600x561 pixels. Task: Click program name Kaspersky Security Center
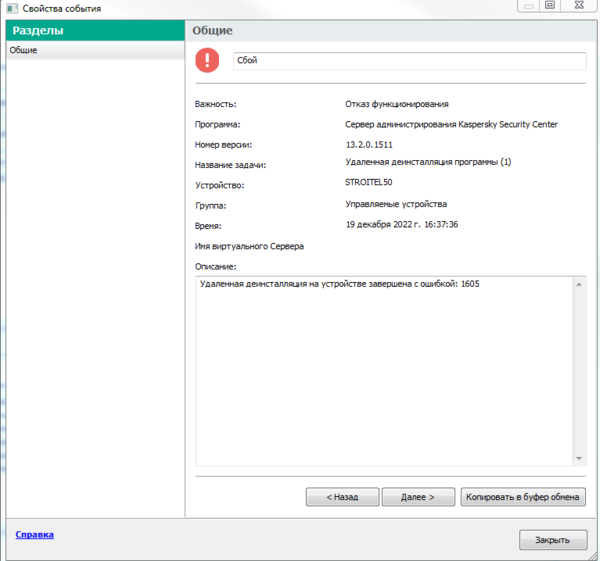click(x=451, y=124)
